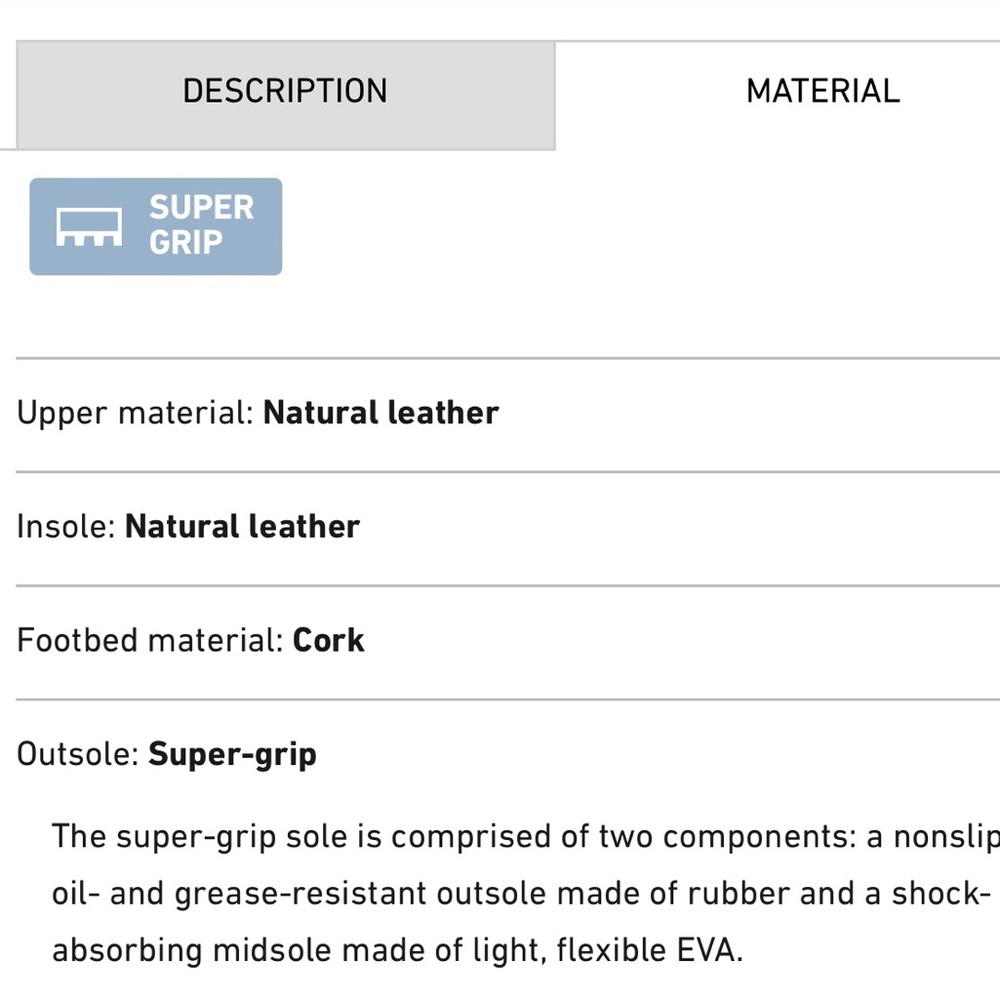This screenshot has height=1000, width=1000.
Task: Click the bold word "Cork"
Action: click(x=329, y=640)
